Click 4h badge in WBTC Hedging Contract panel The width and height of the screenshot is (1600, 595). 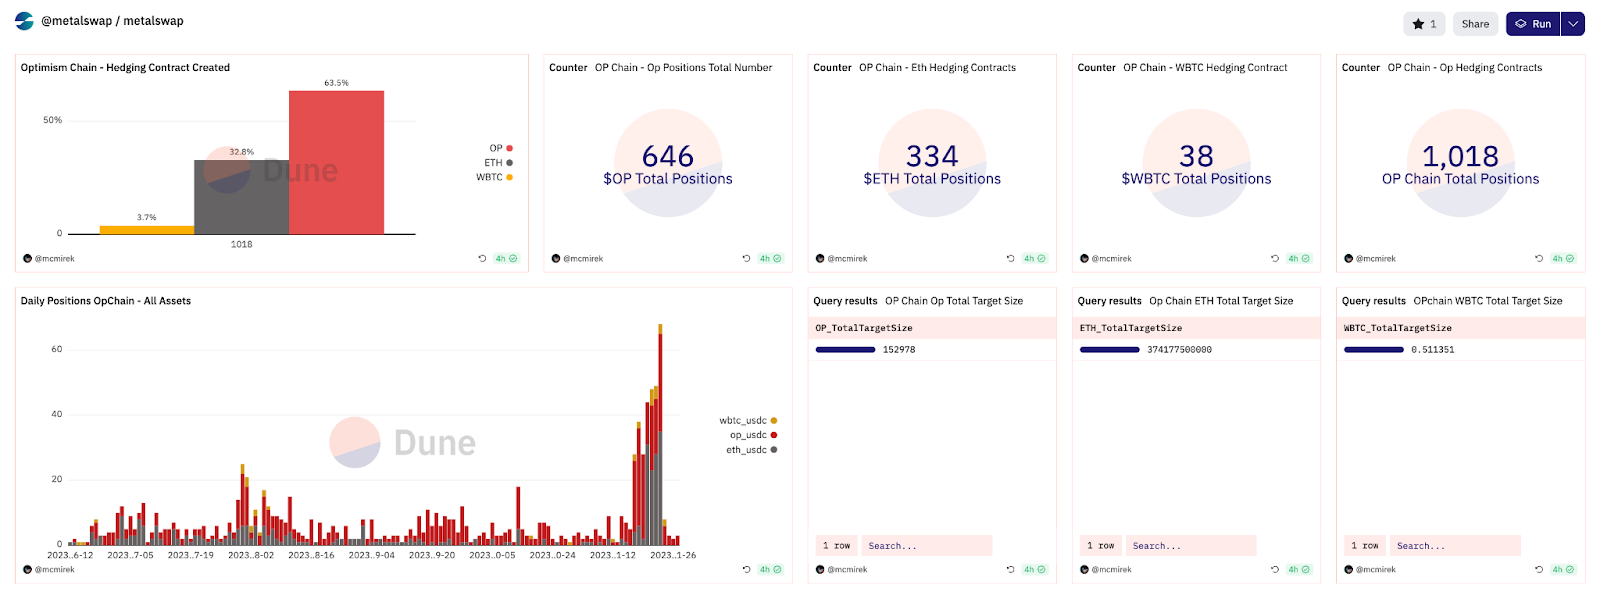1298,259
